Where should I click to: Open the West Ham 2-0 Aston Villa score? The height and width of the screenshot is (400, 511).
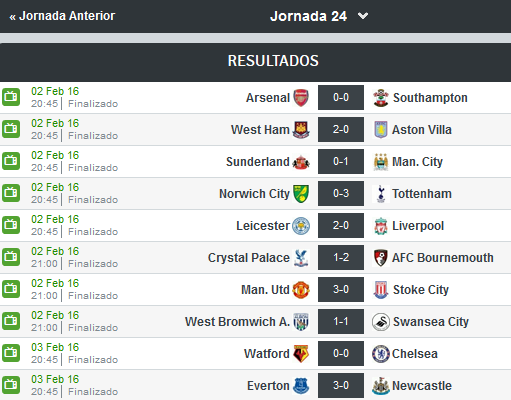pyautogui.click(x=341, y=129)
